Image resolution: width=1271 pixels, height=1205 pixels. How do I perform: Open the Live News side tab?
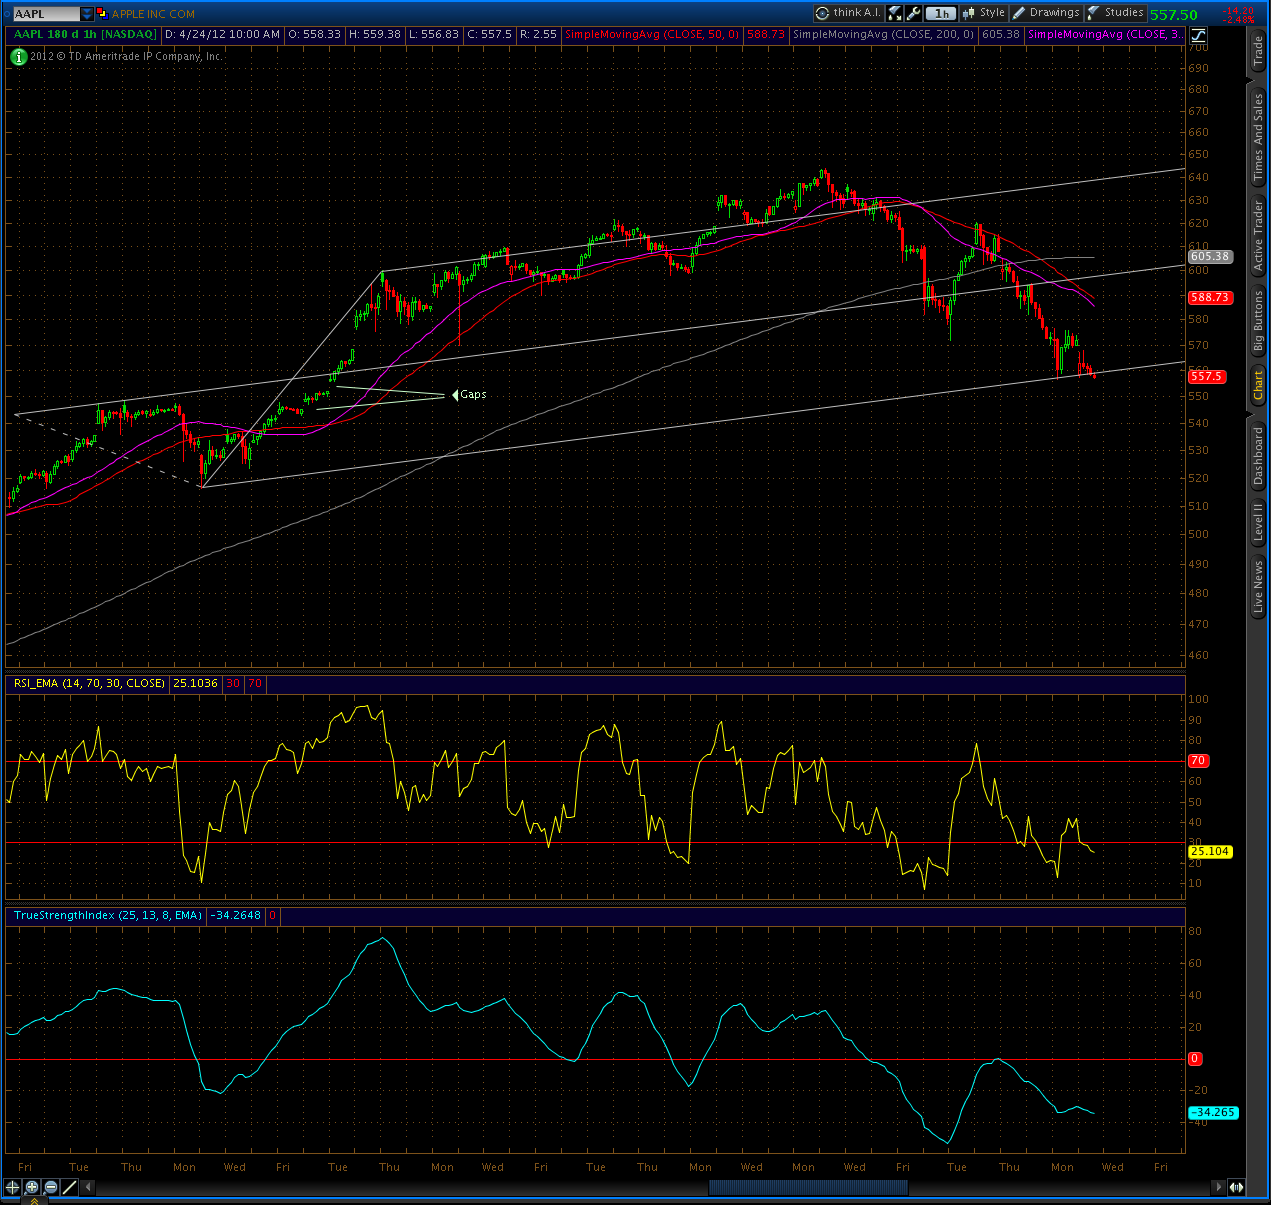point(1258,587)
